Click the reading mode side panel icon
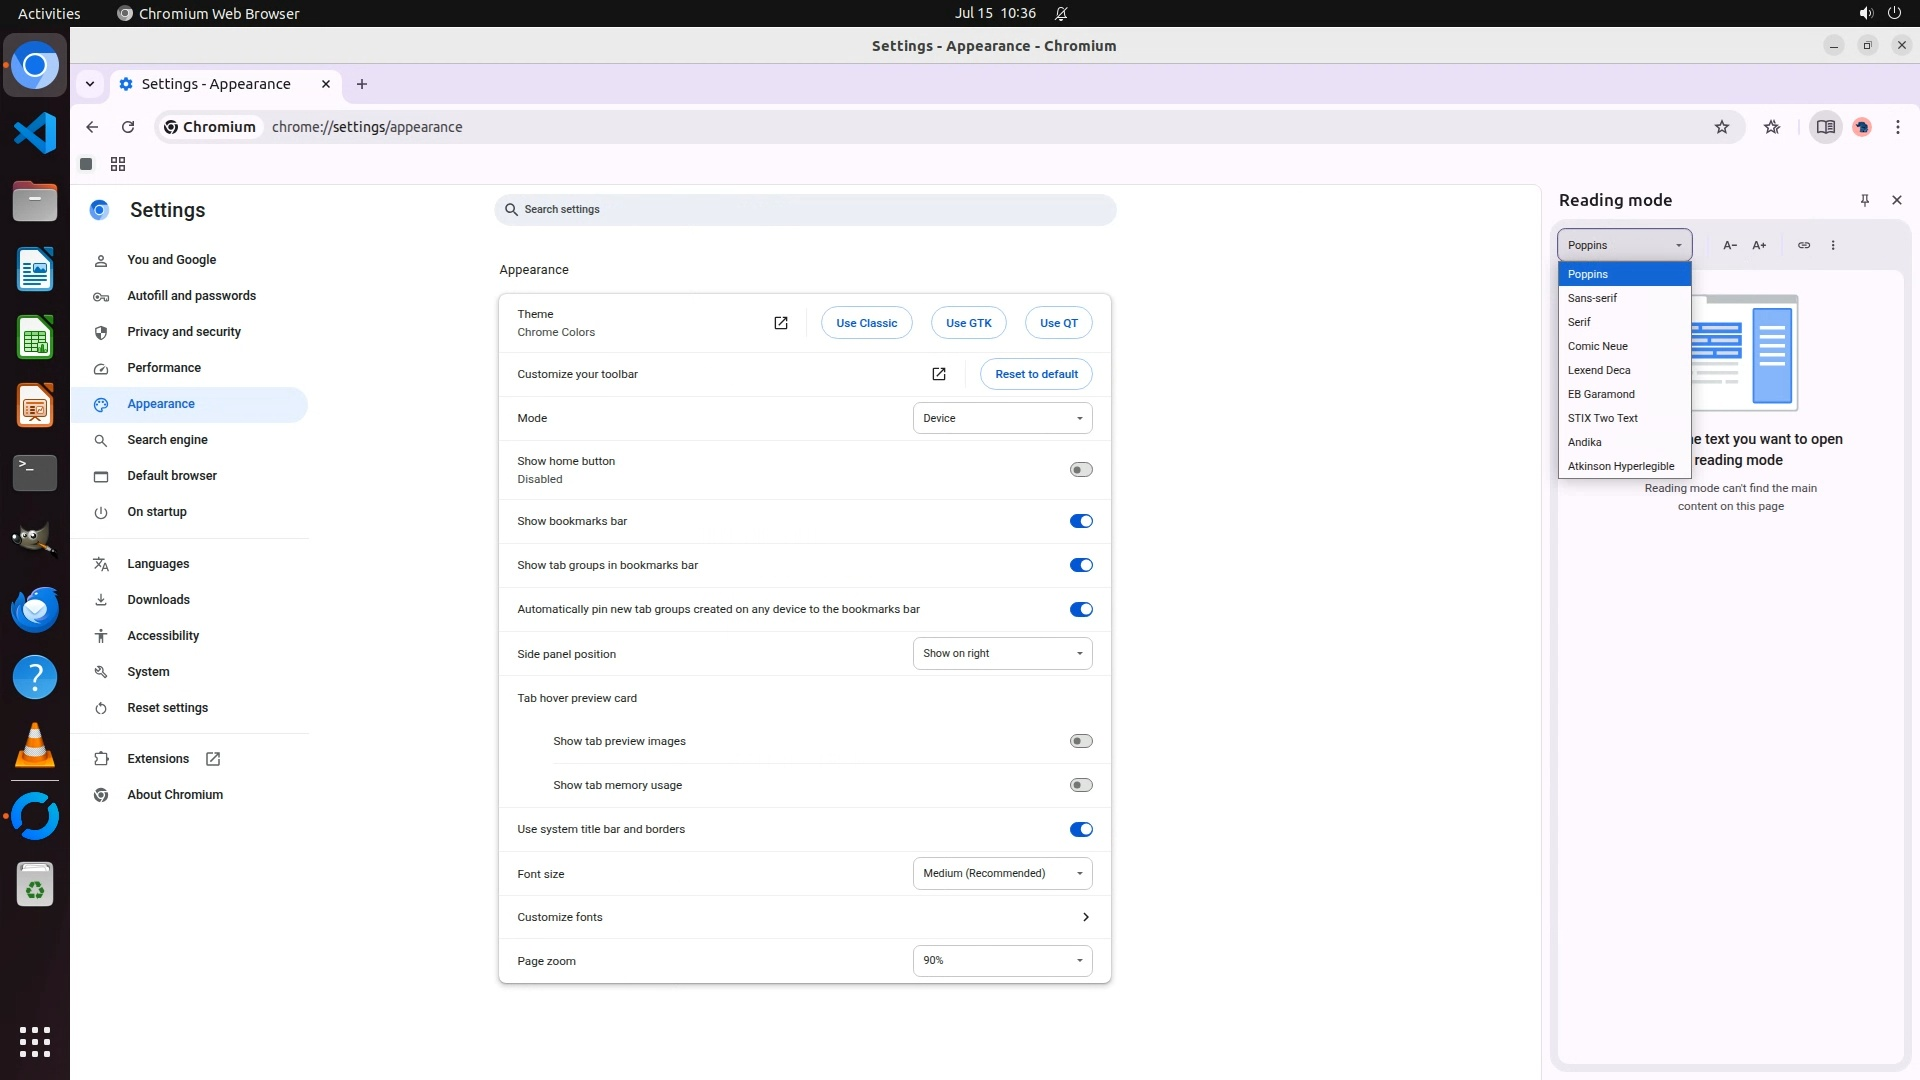 point(1825,127)
